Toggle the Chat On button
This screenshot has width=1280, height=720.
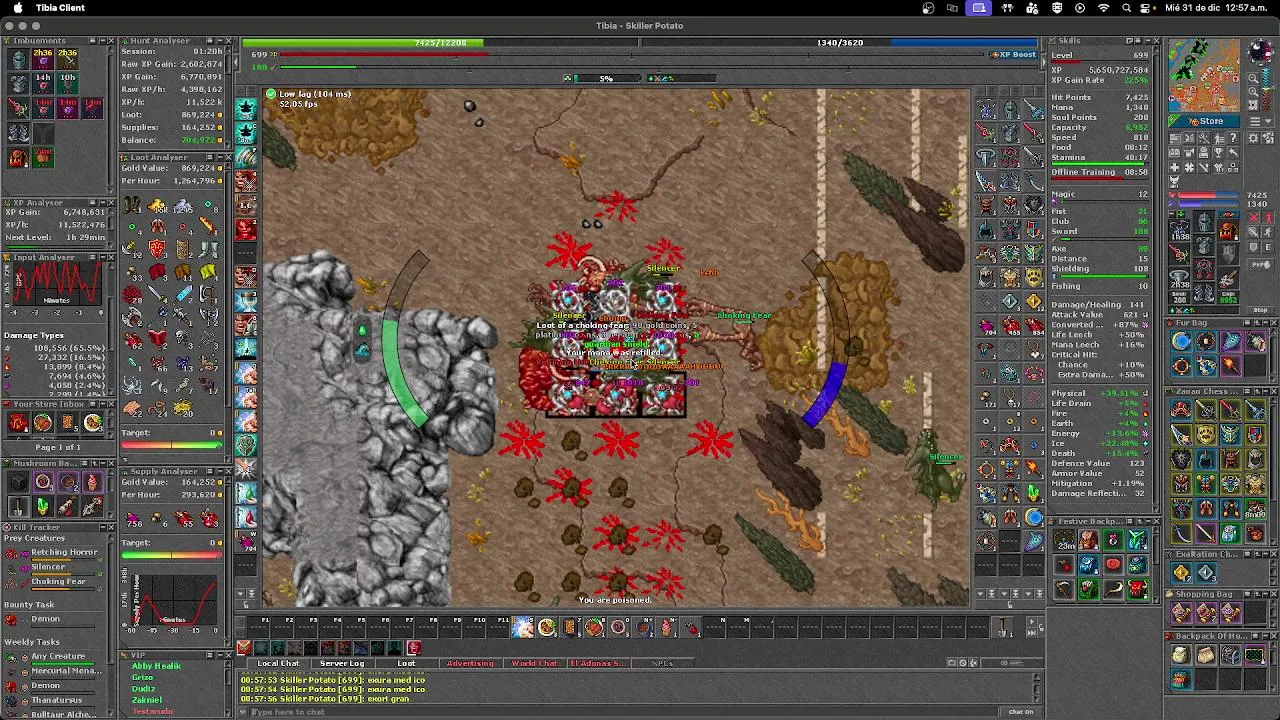[x=1020, y=712]
